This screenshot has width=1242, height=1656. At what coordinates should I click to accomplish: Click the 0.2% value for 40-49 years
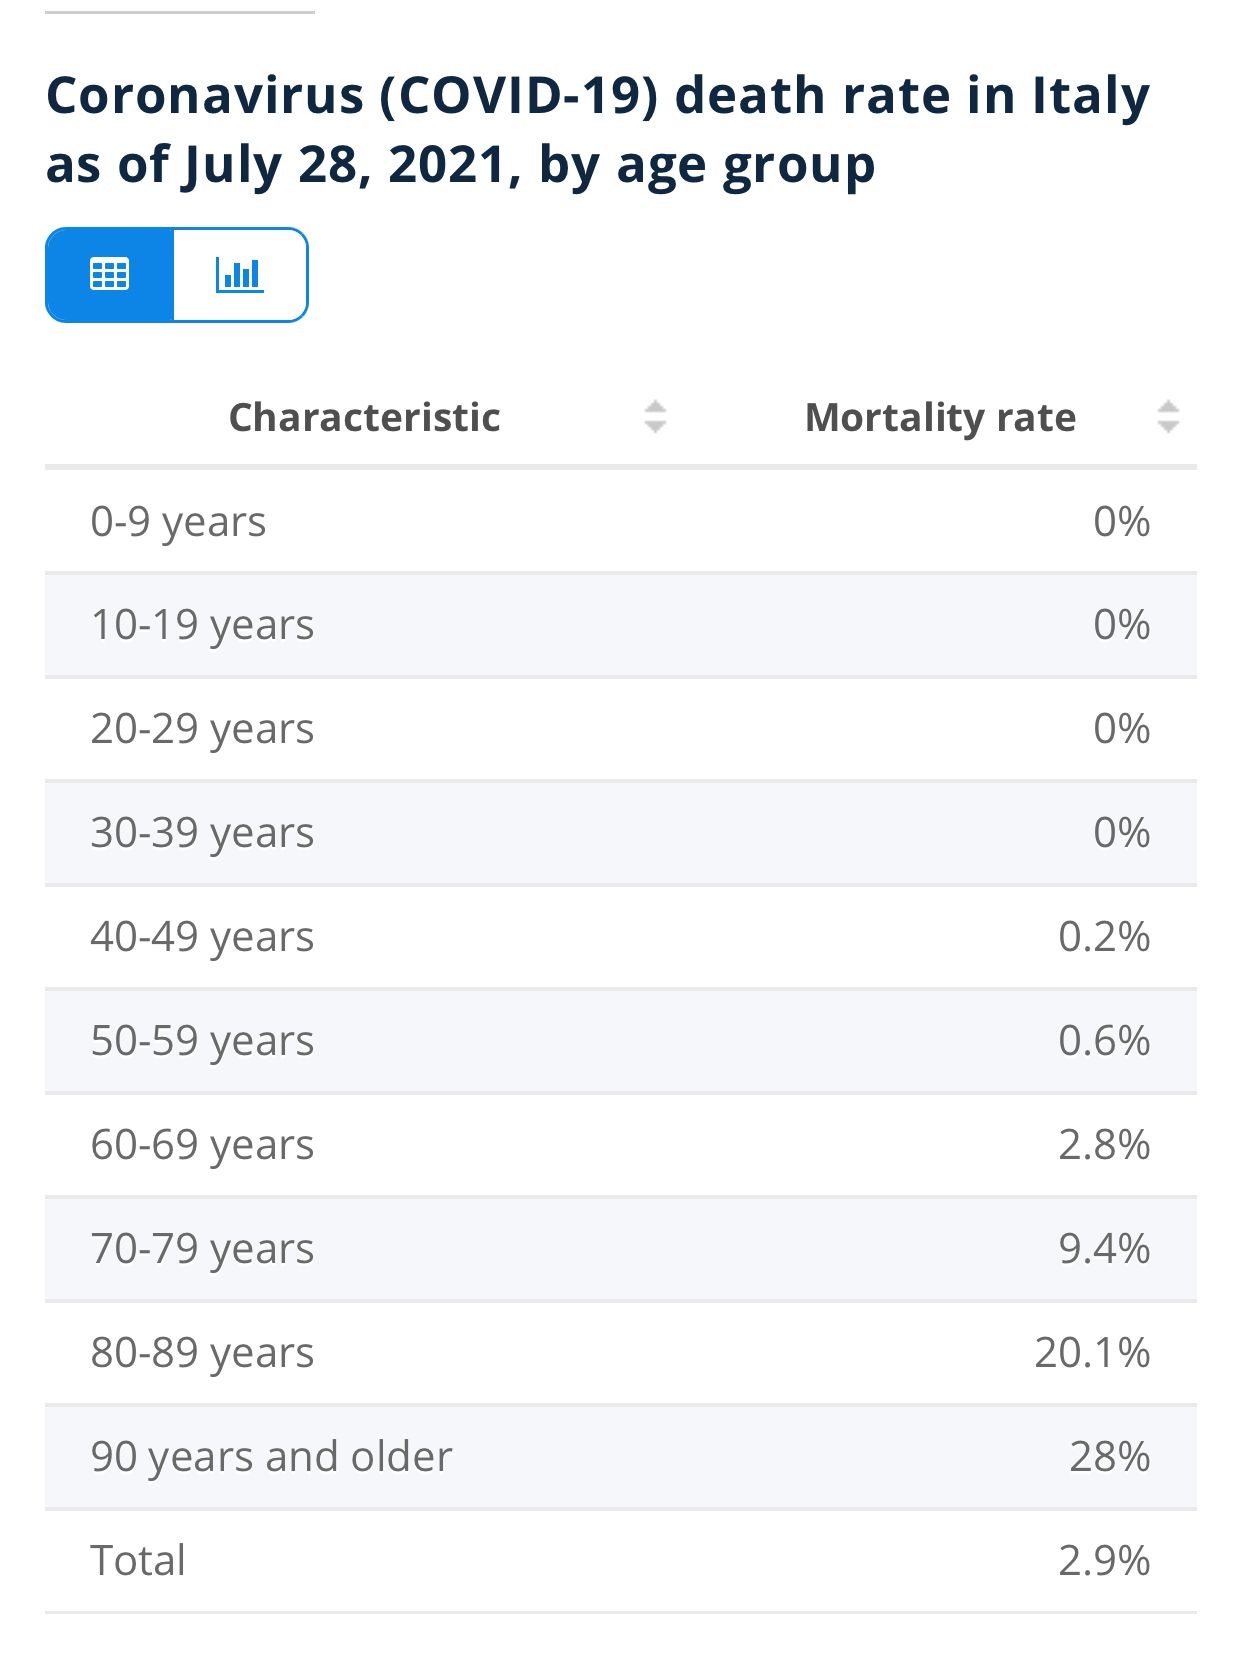tap(1104, 938)
